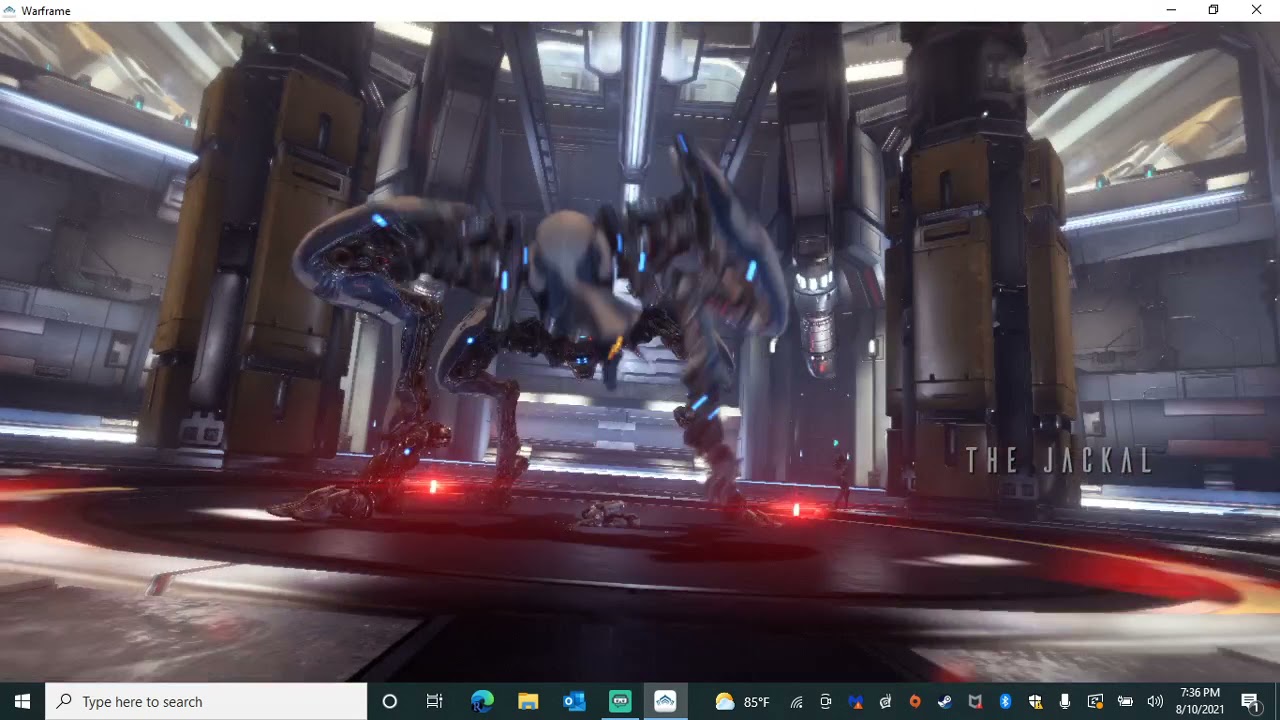Viewport: 1280px width, 720px height.
Task: Click the microphone tray icon
Action: pos(1065,702)
